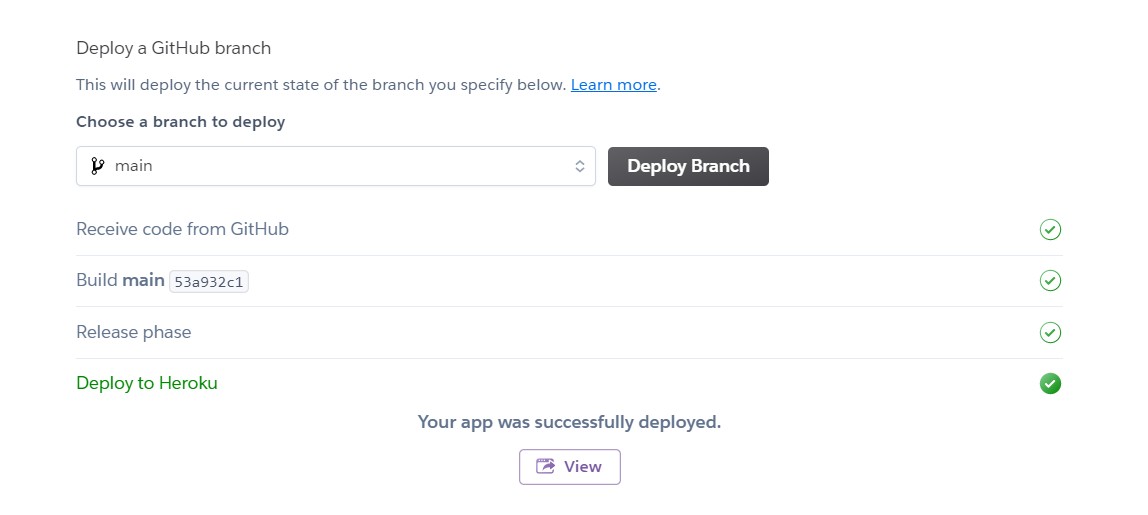Click the checkmark icon for Receive code from GitHub

(x=1050, y=229)
